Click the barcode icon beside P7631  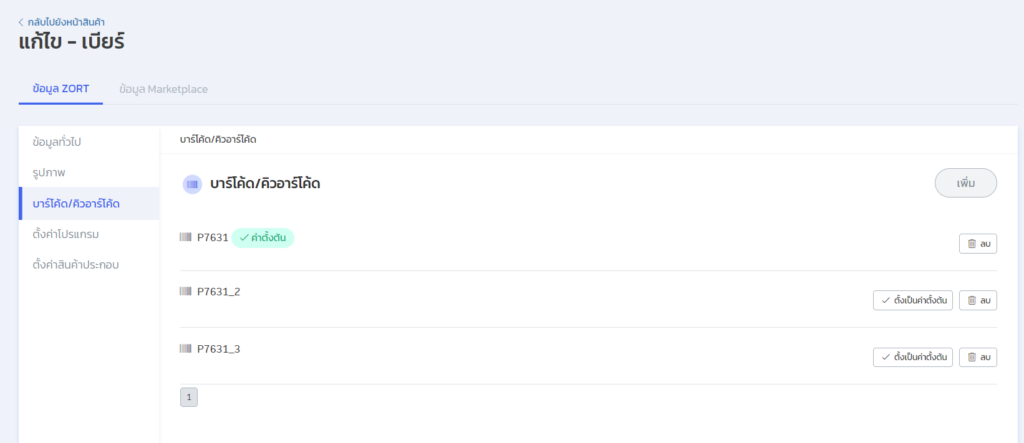(x=185, y=237)
